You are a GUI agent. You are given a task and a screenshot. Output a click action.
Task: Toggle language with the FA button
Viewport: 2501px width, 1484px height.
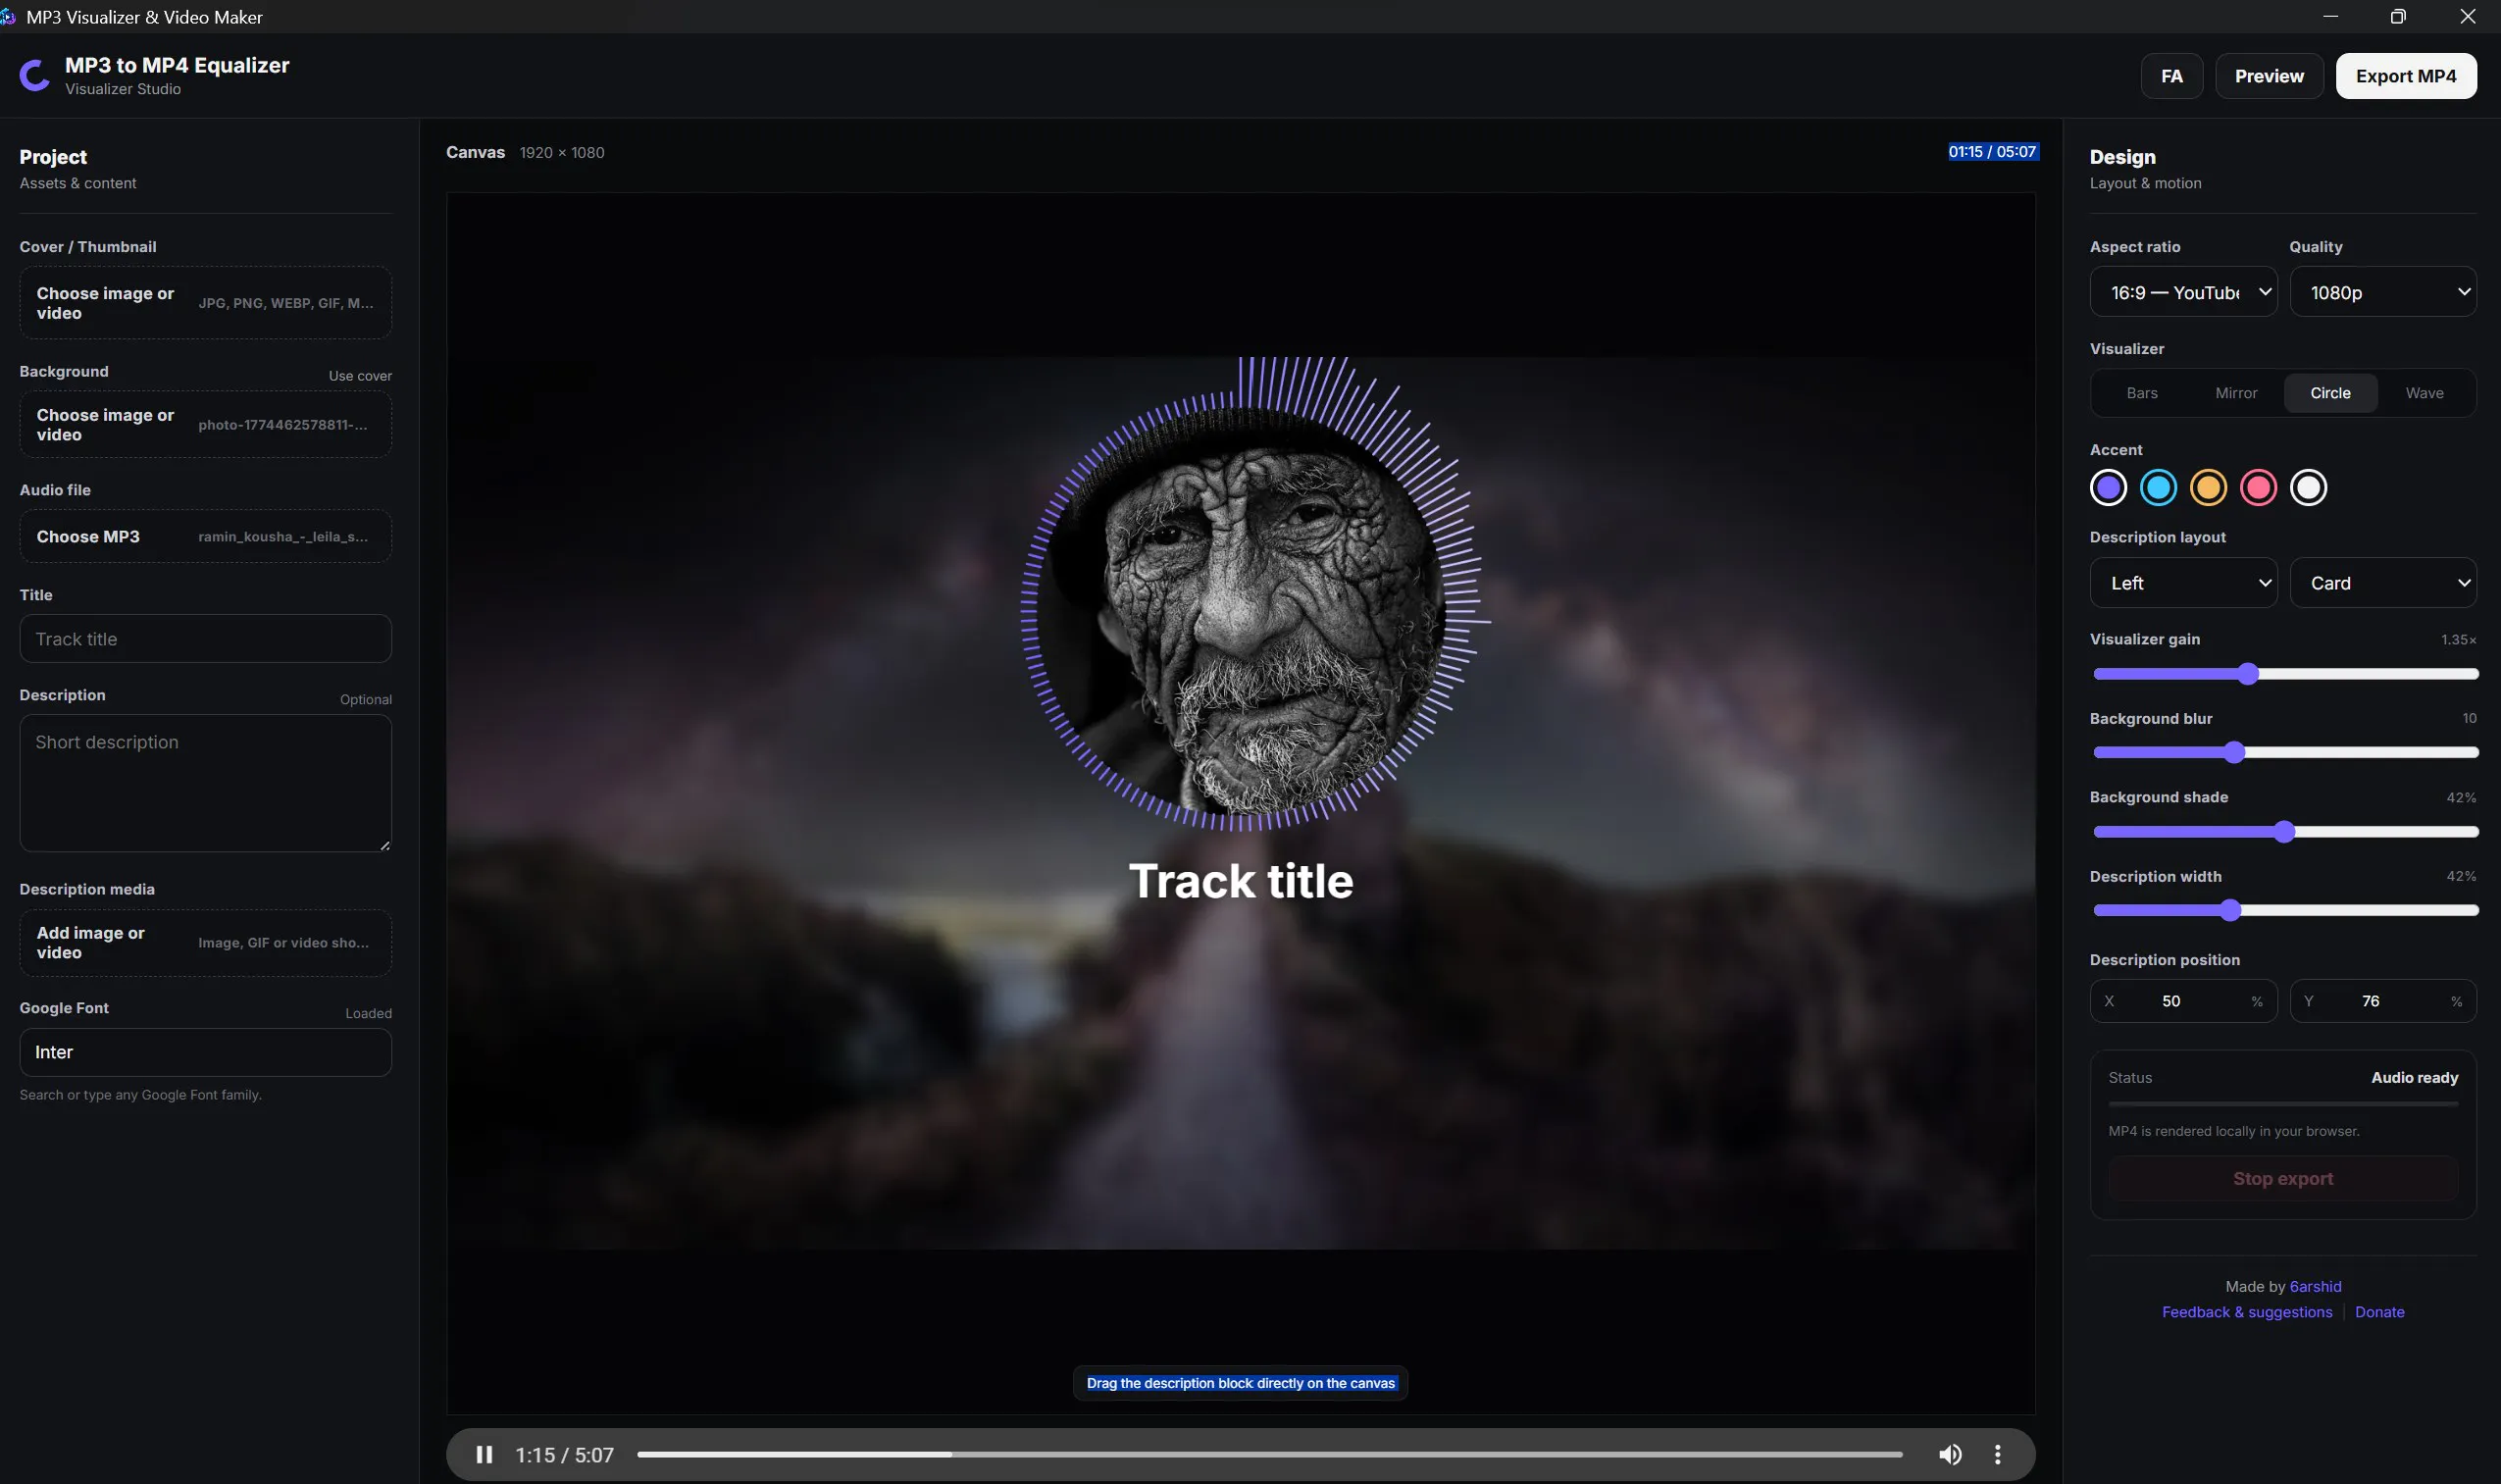[x=2171, y=76]
